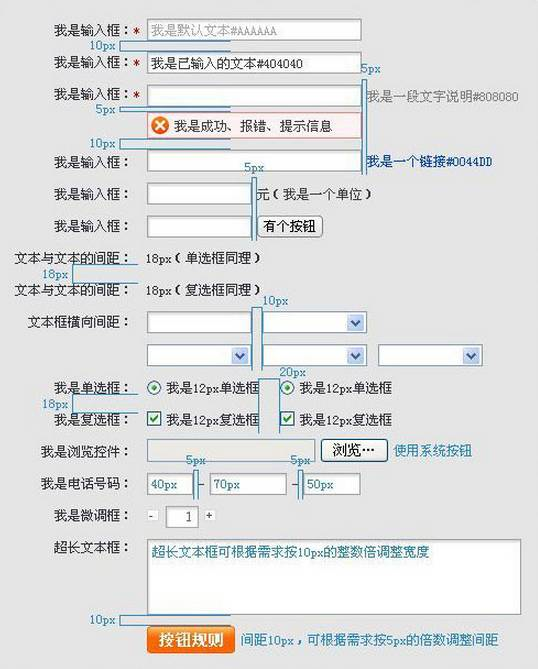Click the input field before 元 unit
538x669 pixels.
(x=199, y=194)
